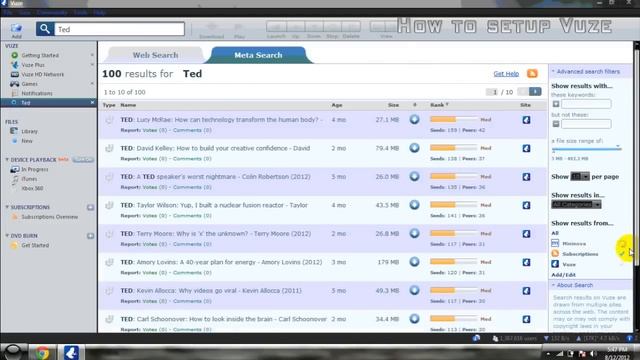Click thumbs-up type icon for Lucy McRae result
Screen dimensions: 640x360
click(109, 120)
